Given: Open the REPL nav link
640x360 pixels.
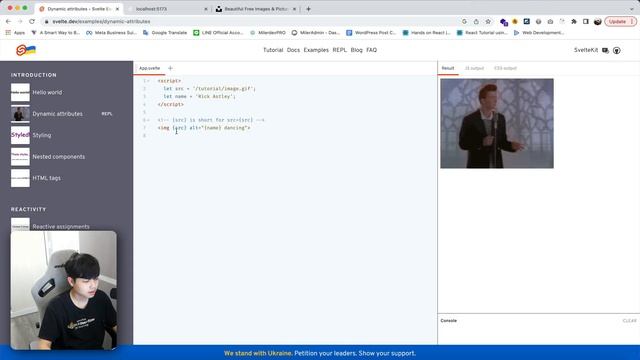Looking at the screenshot, I should (339, 50).
